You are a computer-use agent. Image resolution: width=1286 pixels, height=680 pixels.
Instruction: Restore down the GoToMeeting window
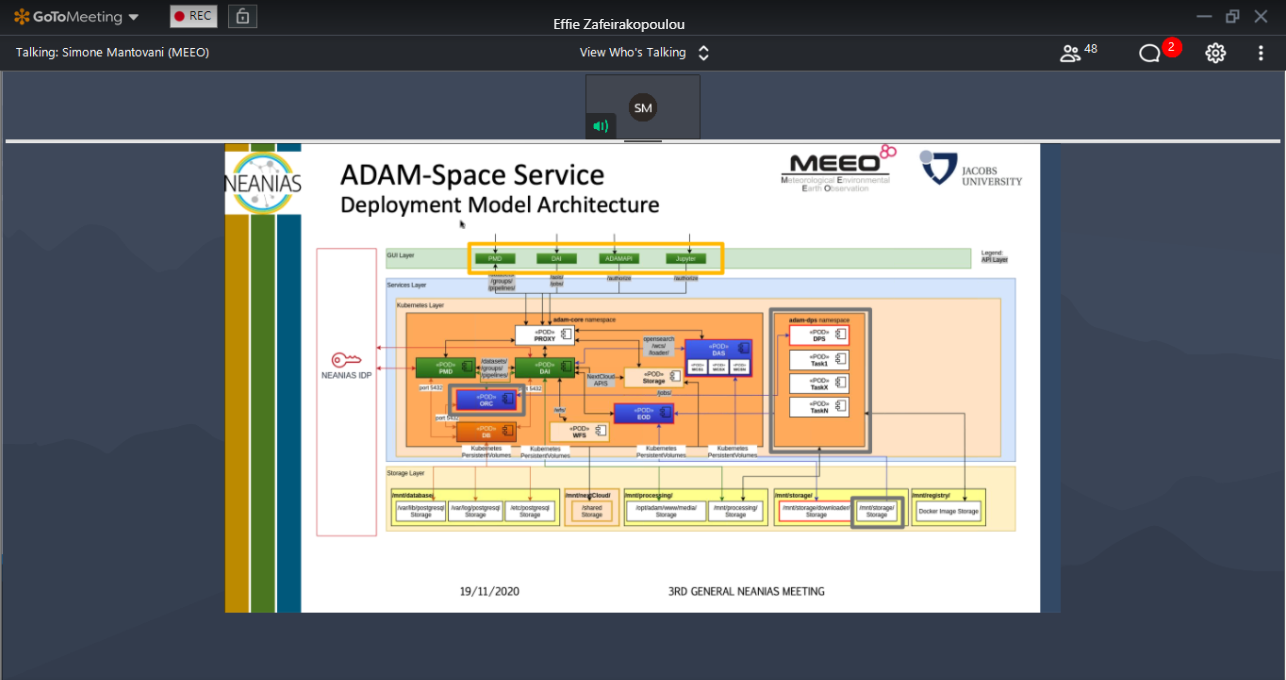(1232, 16)
